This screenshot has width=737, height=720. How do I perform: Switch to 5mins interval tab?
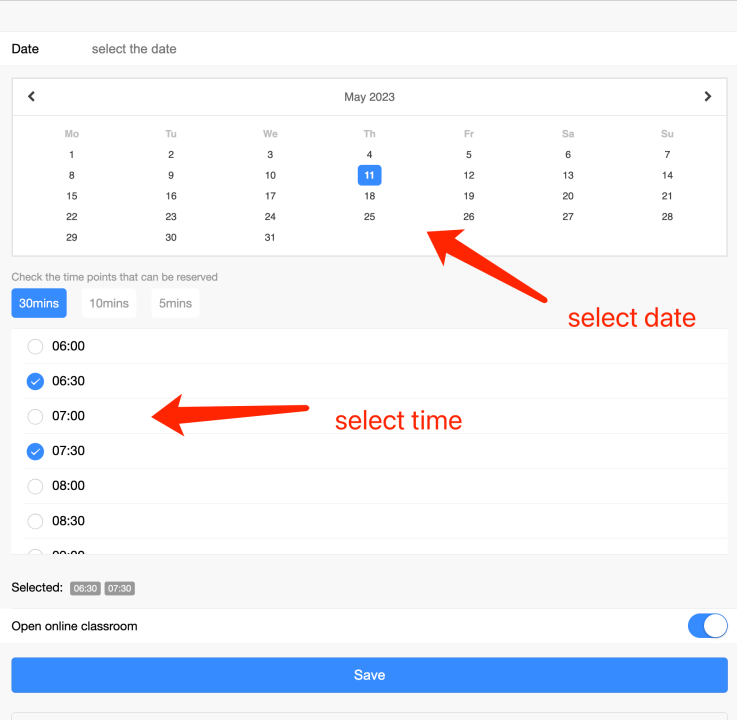tap(175, 303)
